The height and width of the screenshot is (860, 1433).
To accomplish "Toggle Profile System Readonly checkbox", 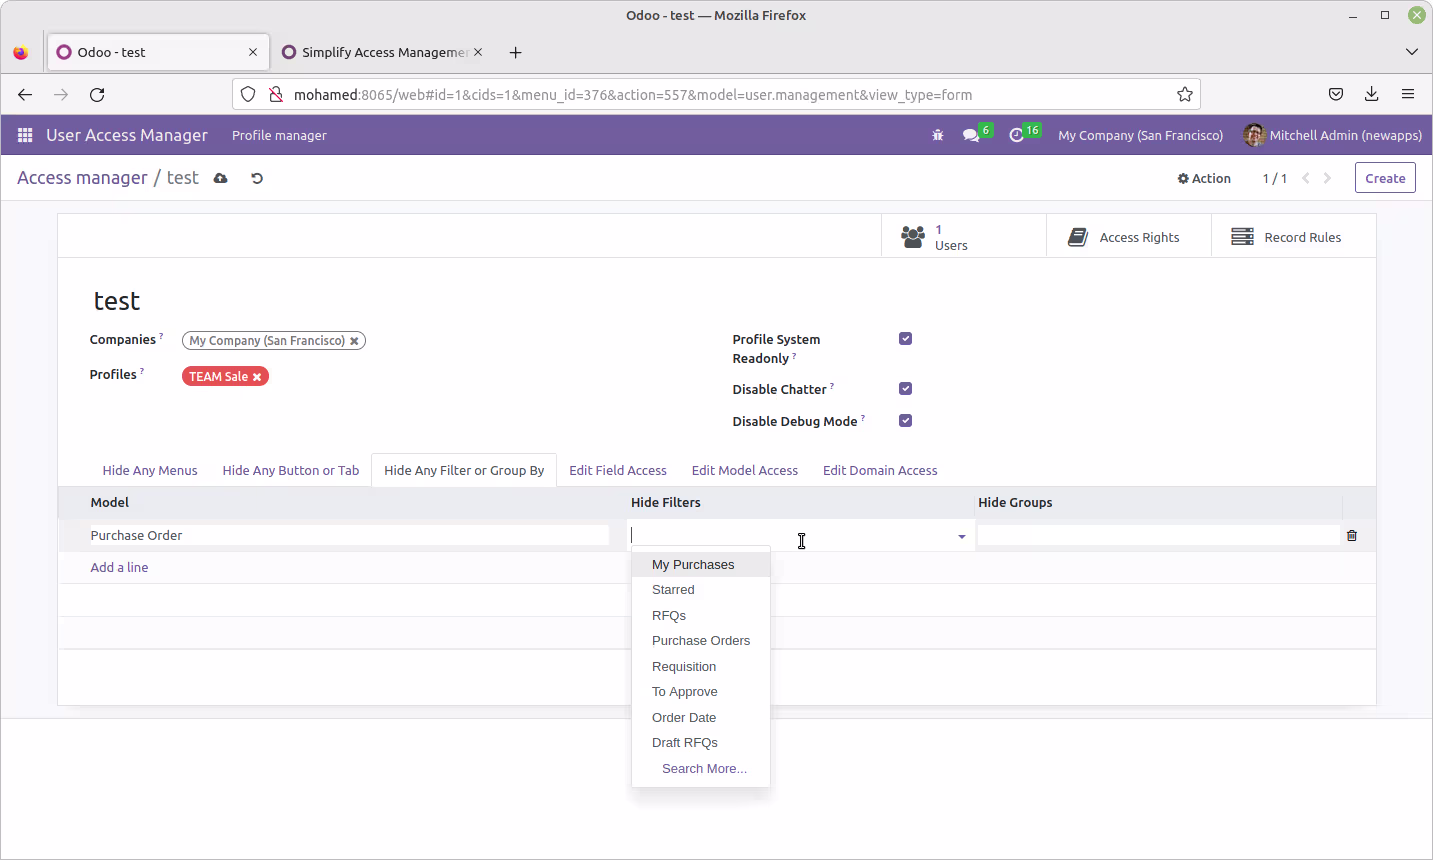I will tap(905, 339).
